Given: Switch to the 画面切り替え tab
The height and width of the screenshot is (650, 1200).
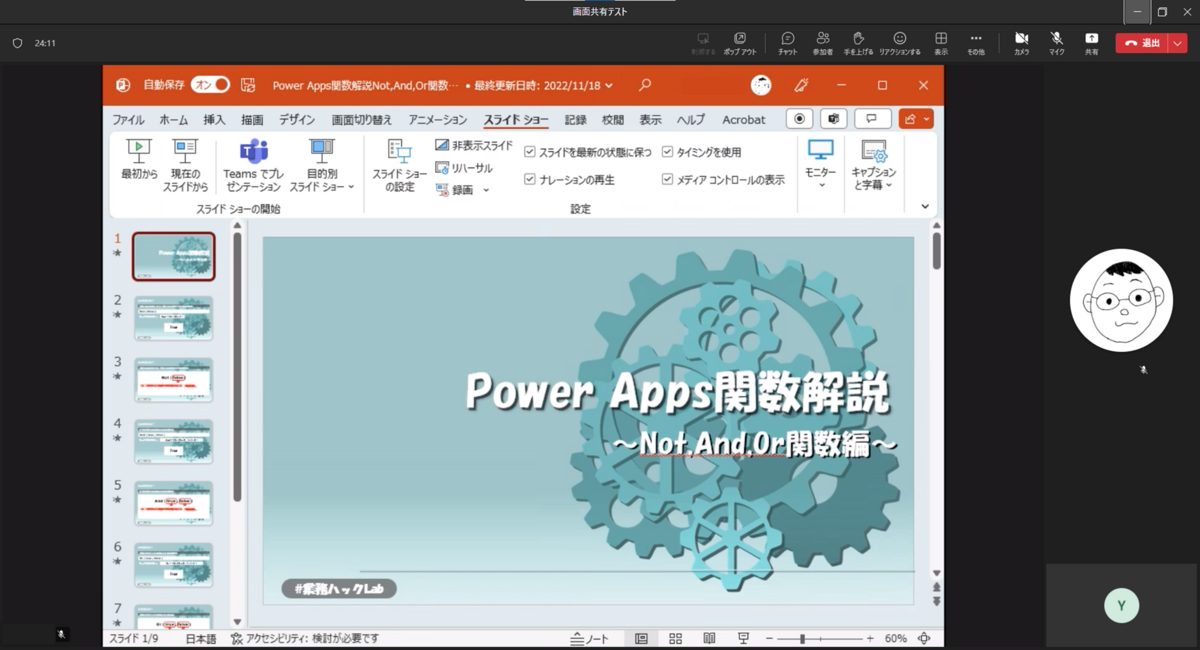Looking at the screenshot, I should [x=362, y=120].
